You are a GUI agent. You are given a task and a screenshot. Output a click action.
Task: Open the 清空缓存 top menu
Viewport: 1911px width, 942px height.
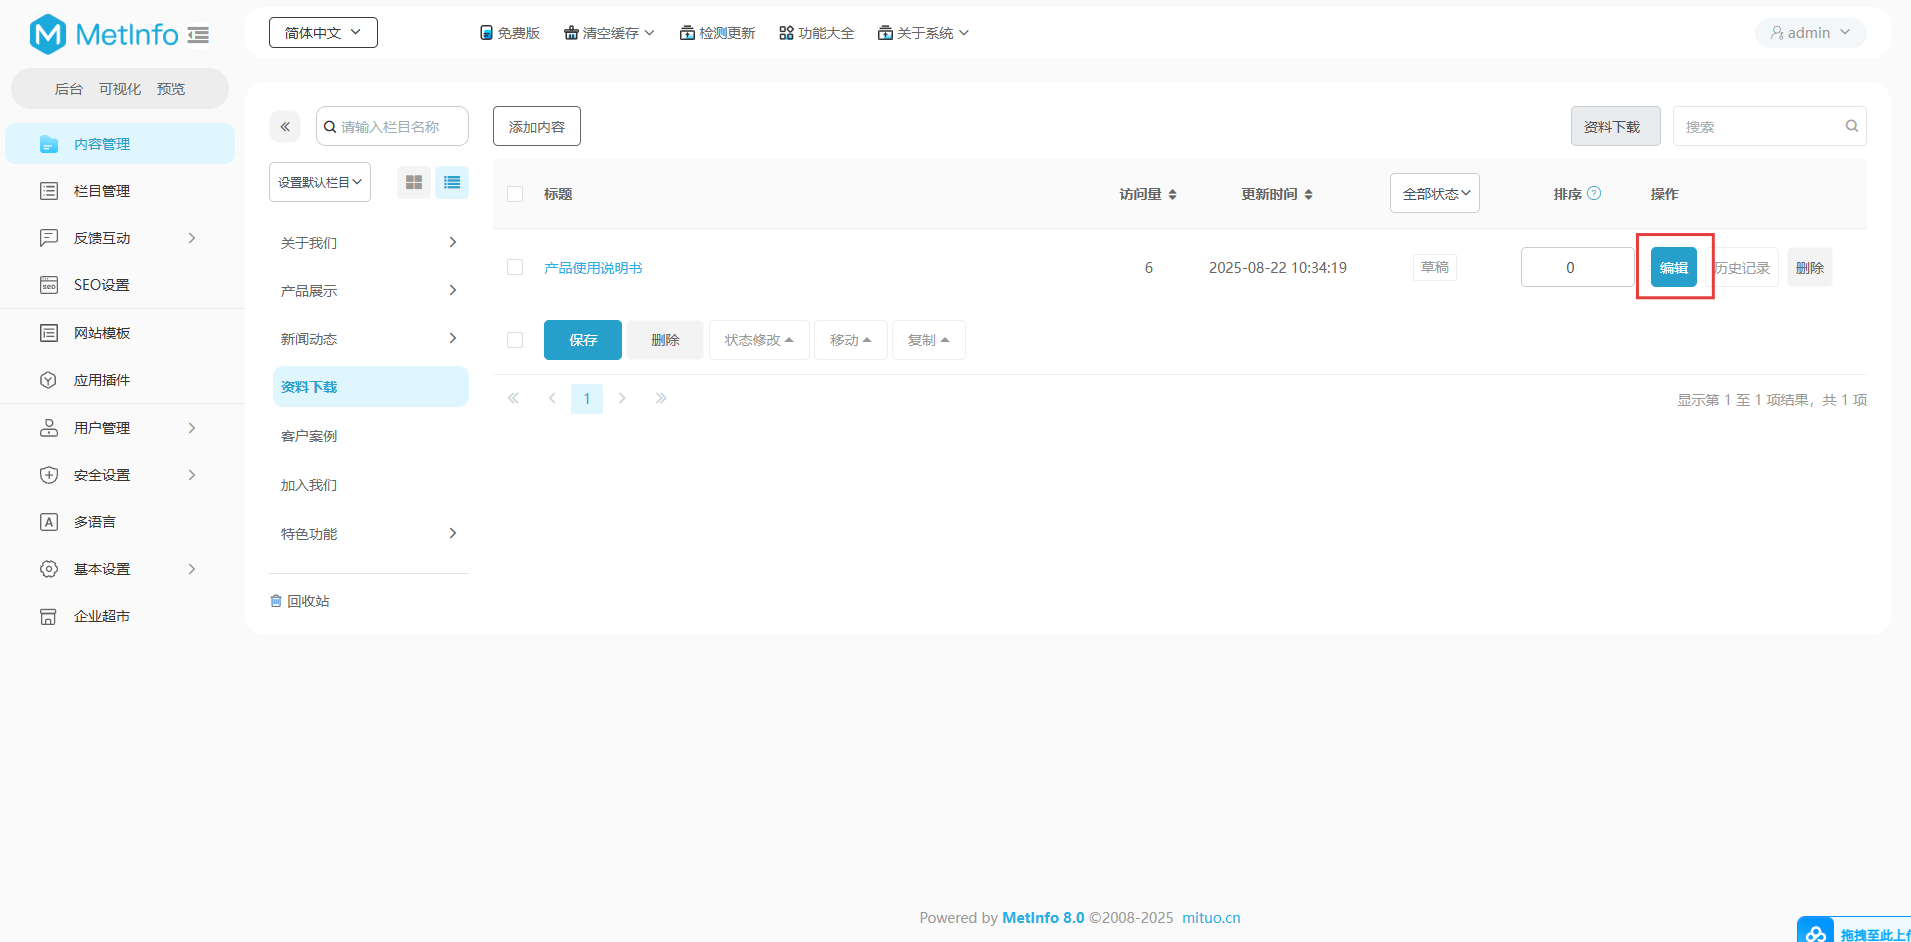point(609,33)
